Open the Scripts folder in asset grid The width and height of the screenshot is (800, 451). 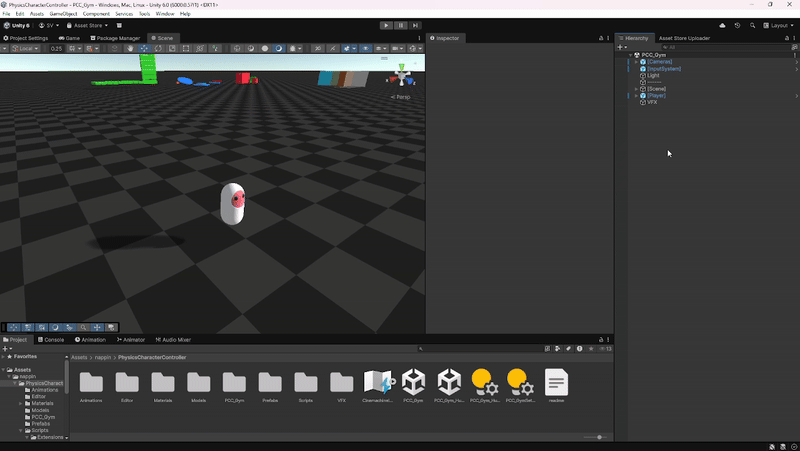(x=306, y=384)
